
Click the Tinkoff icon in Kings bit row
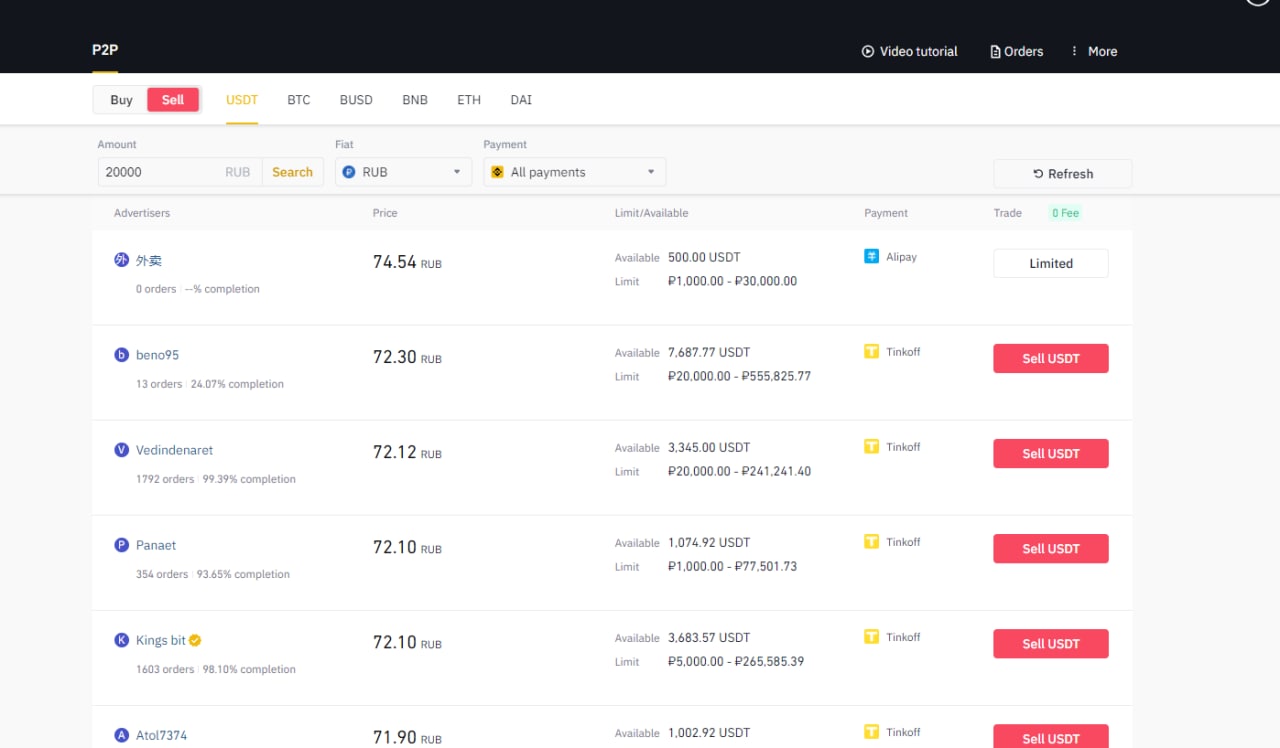point(872,637)
